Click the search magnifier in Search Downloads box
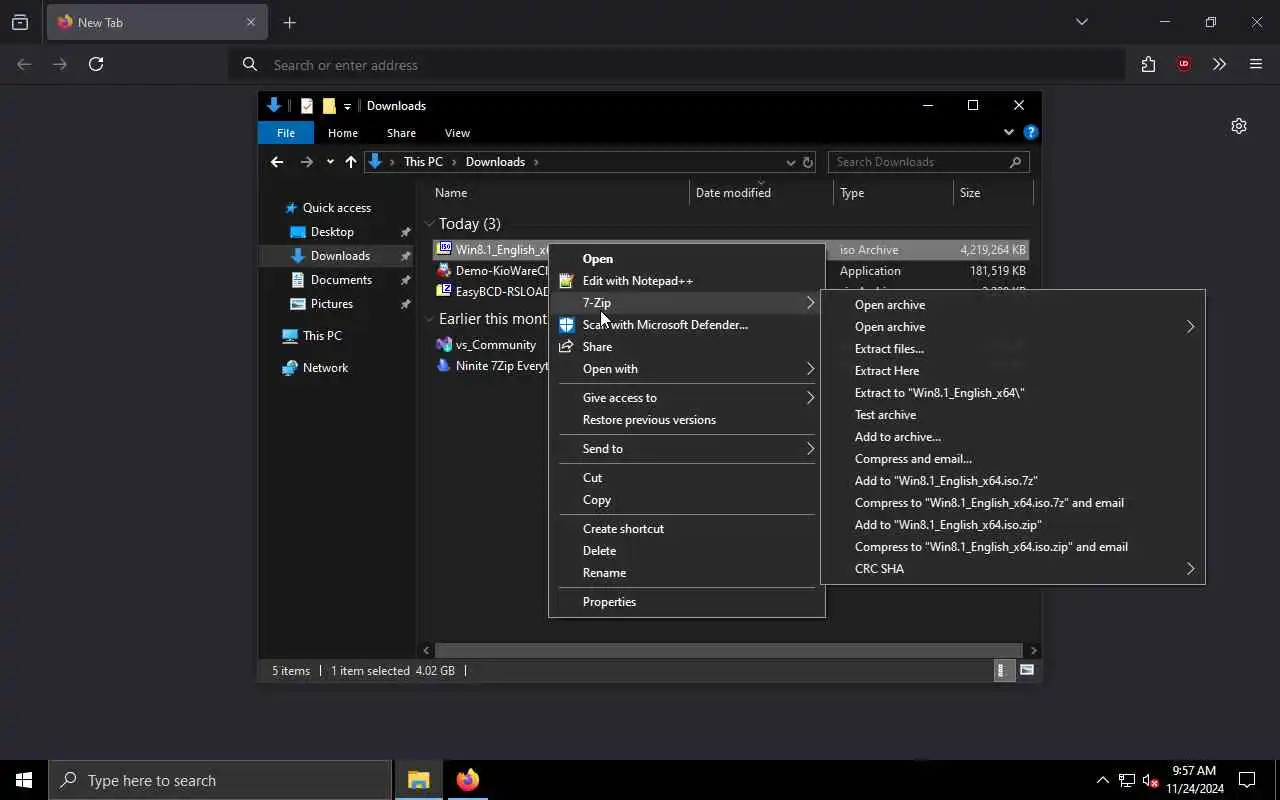The image size is (1280, 800). [x=1015, y=162]
